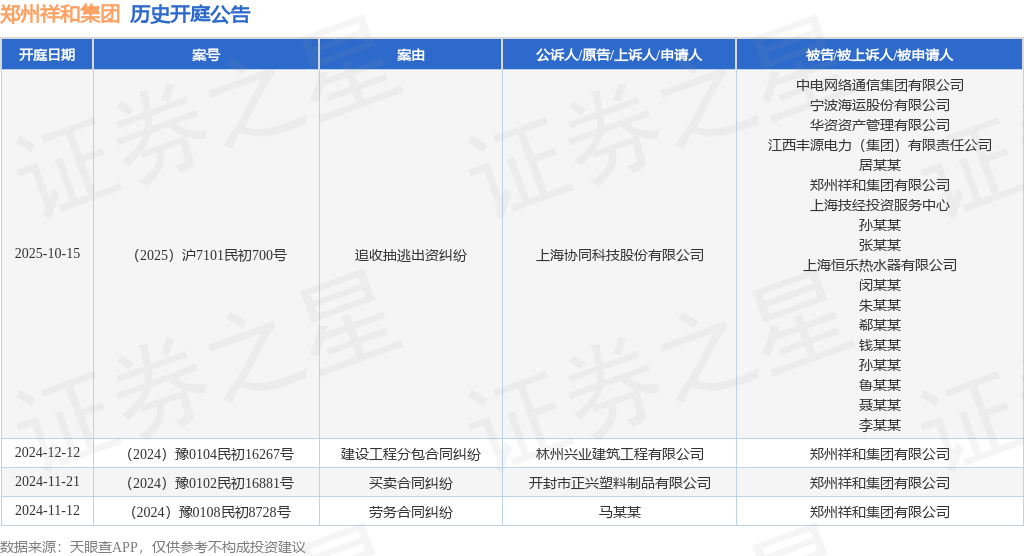1024x556 pixels.
Task: Click defendant 钱某某
Action: pos(880,345)
